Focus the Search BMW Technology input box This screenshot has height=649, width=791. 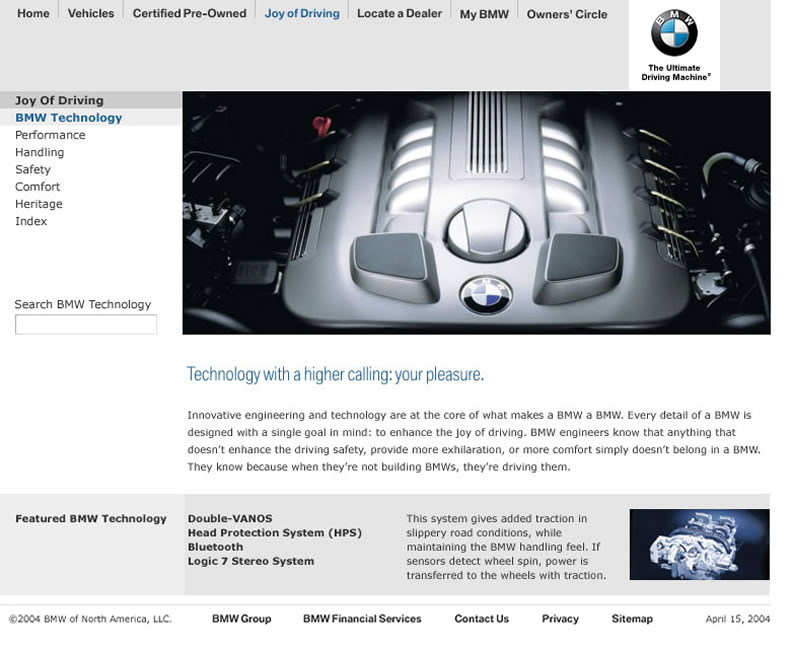click(x=86, y=324)
